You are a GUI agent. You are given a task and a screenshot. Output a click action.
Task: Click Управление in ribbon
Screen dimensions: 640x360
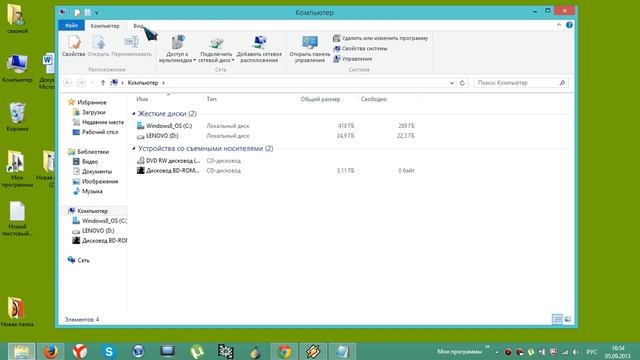pos(353,59)
